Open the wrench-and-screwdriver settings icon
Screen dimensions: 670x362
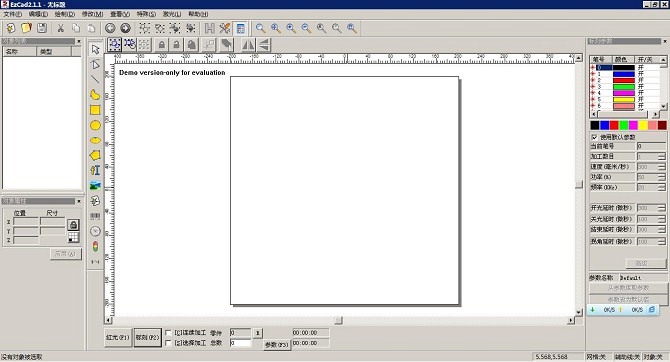click(225, 28)
